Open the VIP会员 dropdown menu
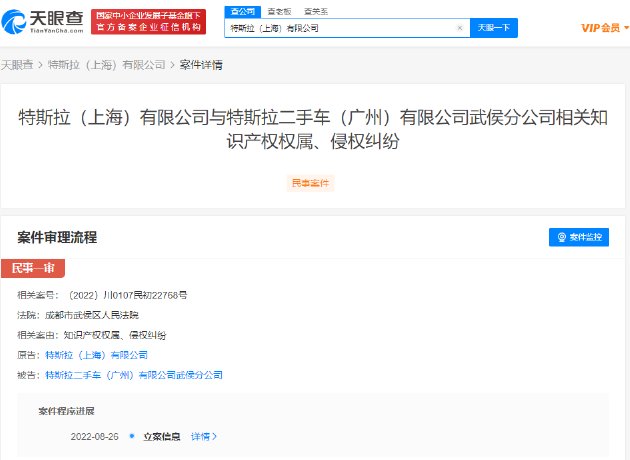Image resolution: width=630 pixels, height=460 pixels. (605, 28)
